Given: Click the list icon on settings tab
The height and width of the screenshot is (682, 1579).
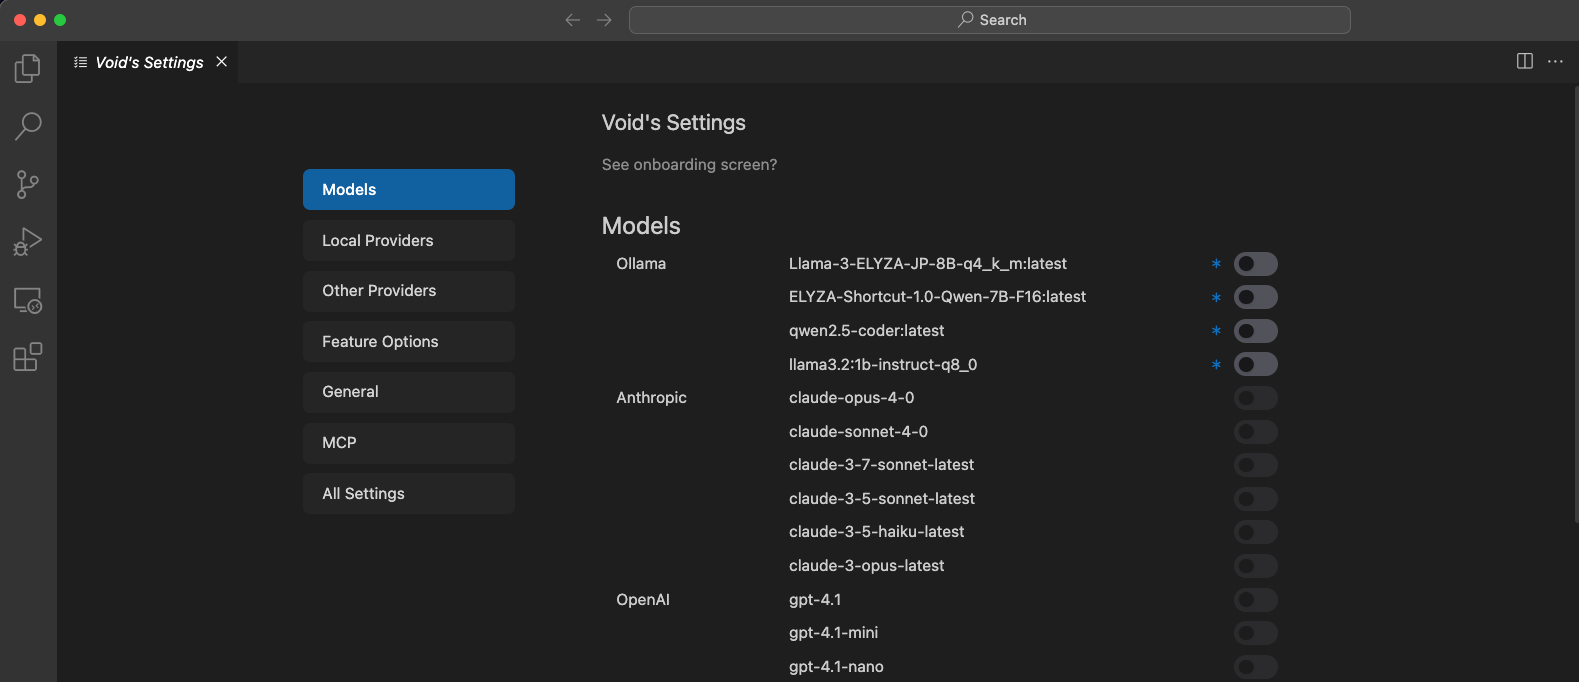Looking at the screenshot, I should coord(81,62).
